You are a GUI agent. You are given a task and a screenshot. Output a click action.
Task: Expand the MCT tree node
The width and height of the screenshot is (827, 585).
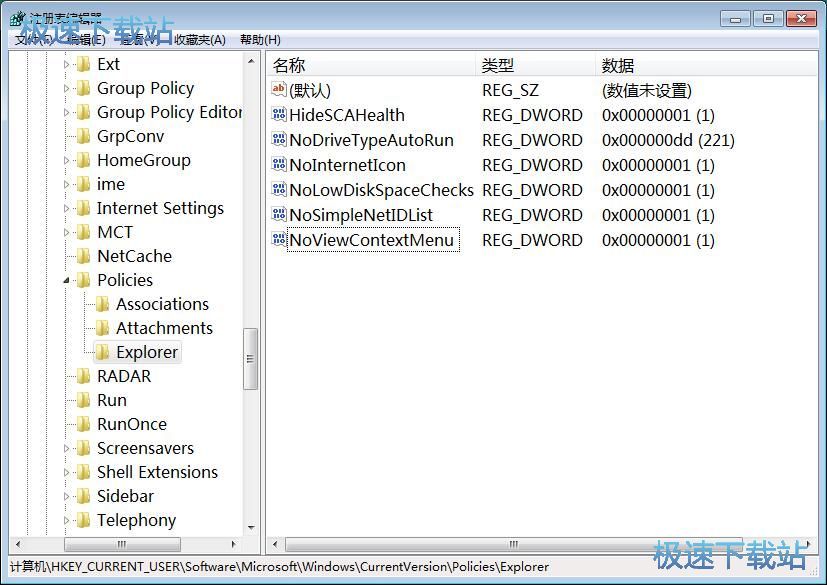[66, 233]
